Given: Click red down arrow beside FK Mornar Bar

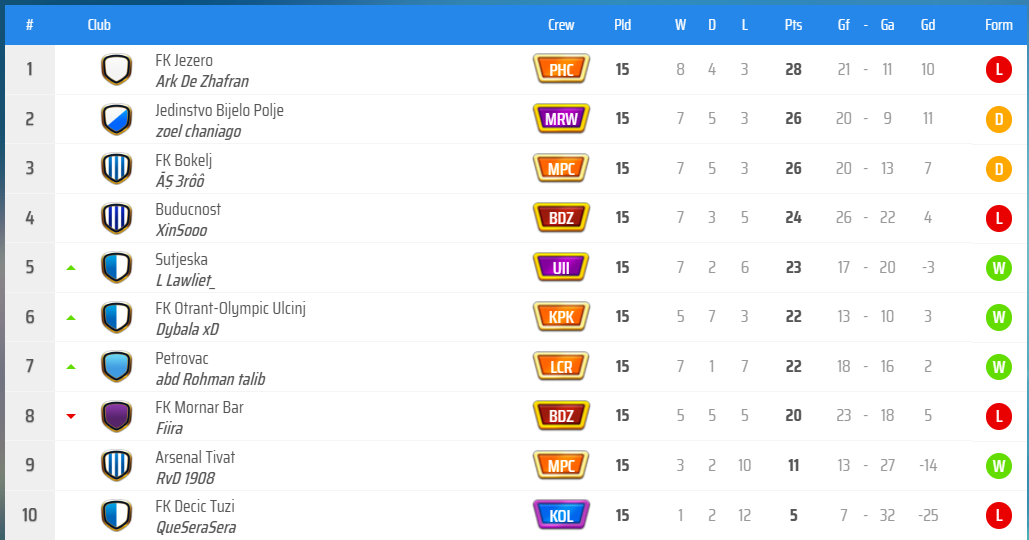Looking at the screenshot, I should coord(71,416).
